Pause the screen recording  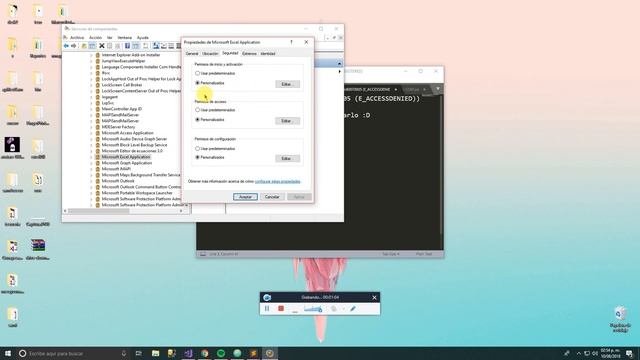tap(267, 309)
